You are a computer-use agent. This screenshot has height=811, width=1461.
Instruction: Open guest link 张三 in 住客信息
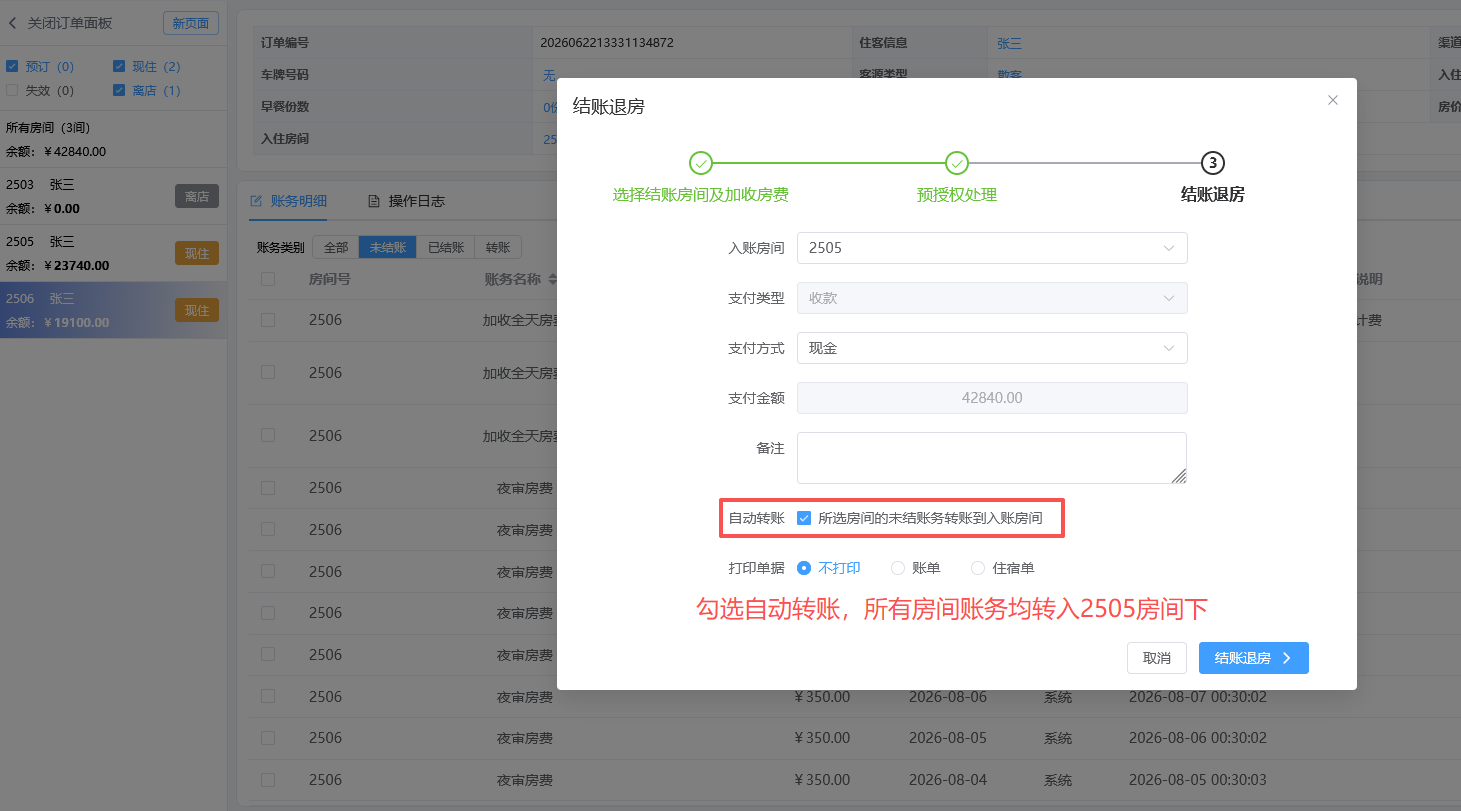(x=1009, y=44)
